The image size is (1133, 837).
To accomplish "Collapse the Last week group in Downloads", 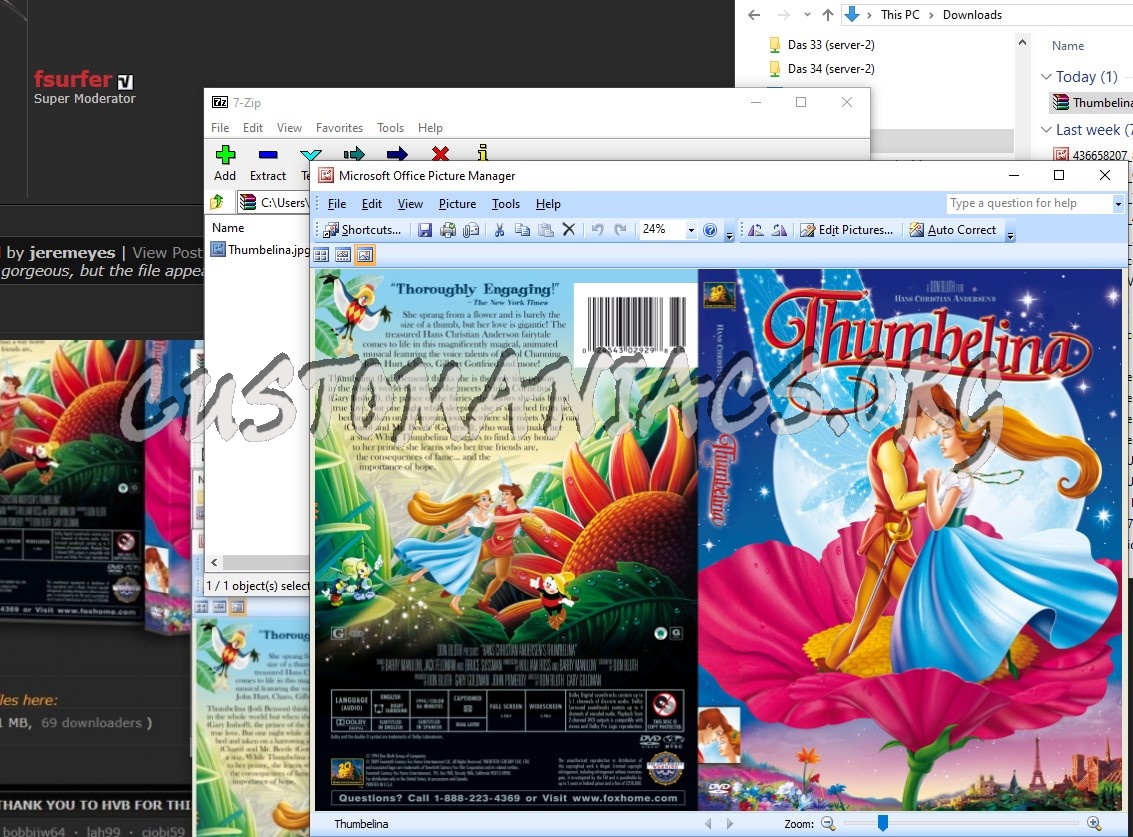I will point(1046,129).
